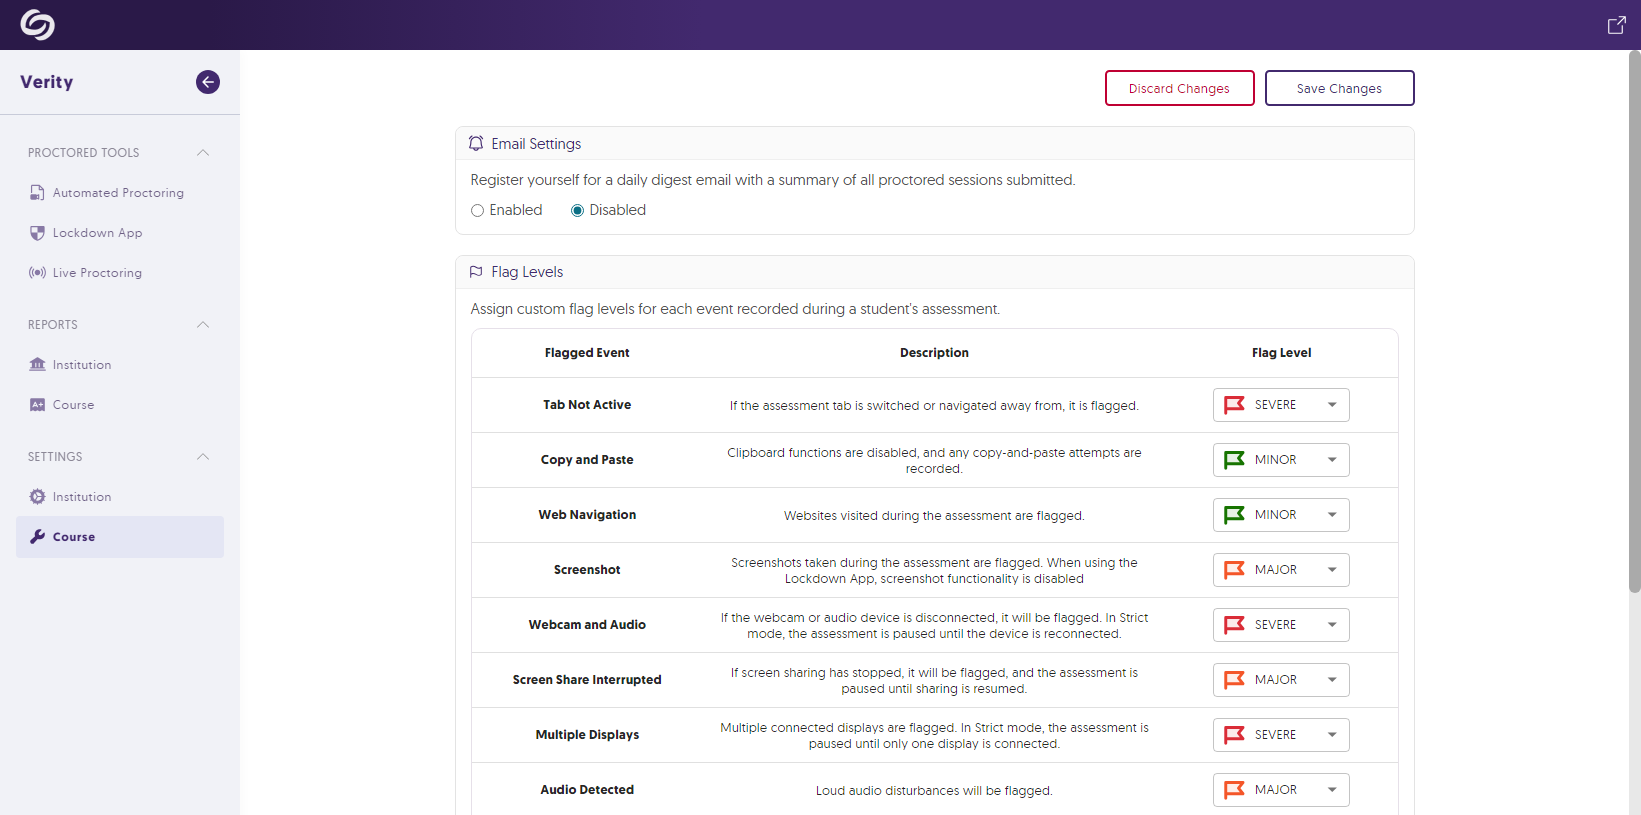
Task: Open the Tab Not Active flag level dropdown
Action: [x=1281, y=405]
